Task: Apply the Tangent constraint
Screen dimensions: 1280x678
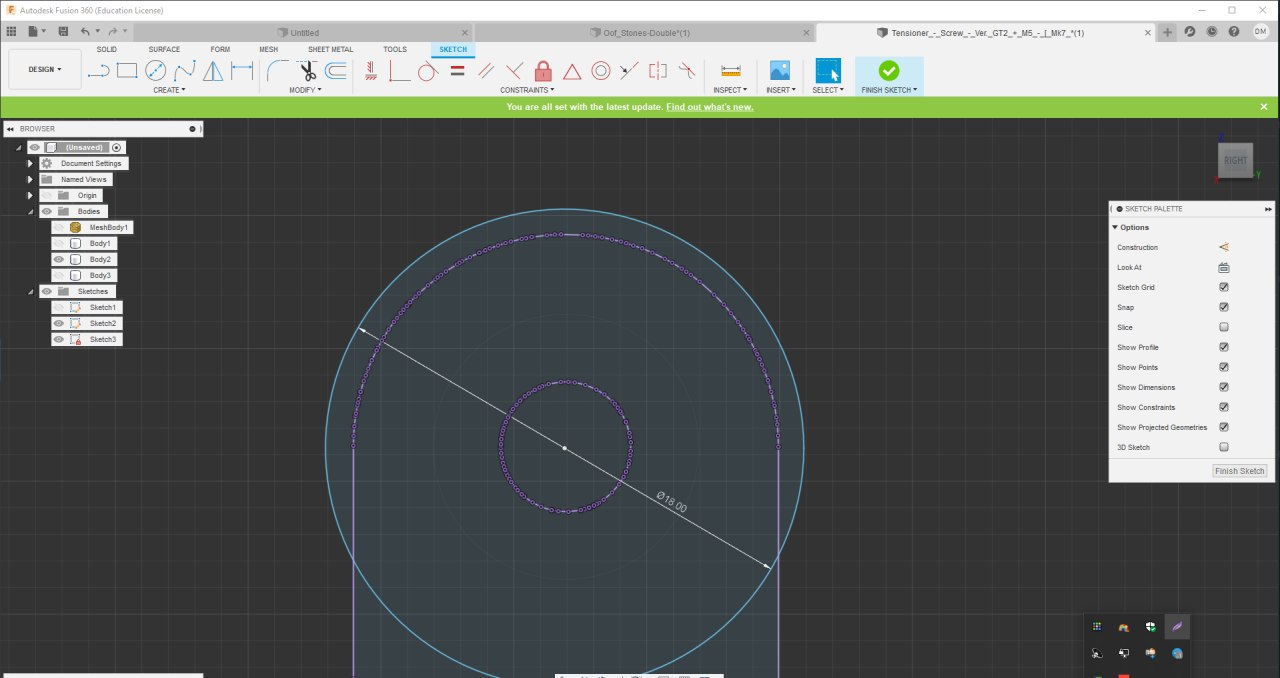Action: pos(428,71)
